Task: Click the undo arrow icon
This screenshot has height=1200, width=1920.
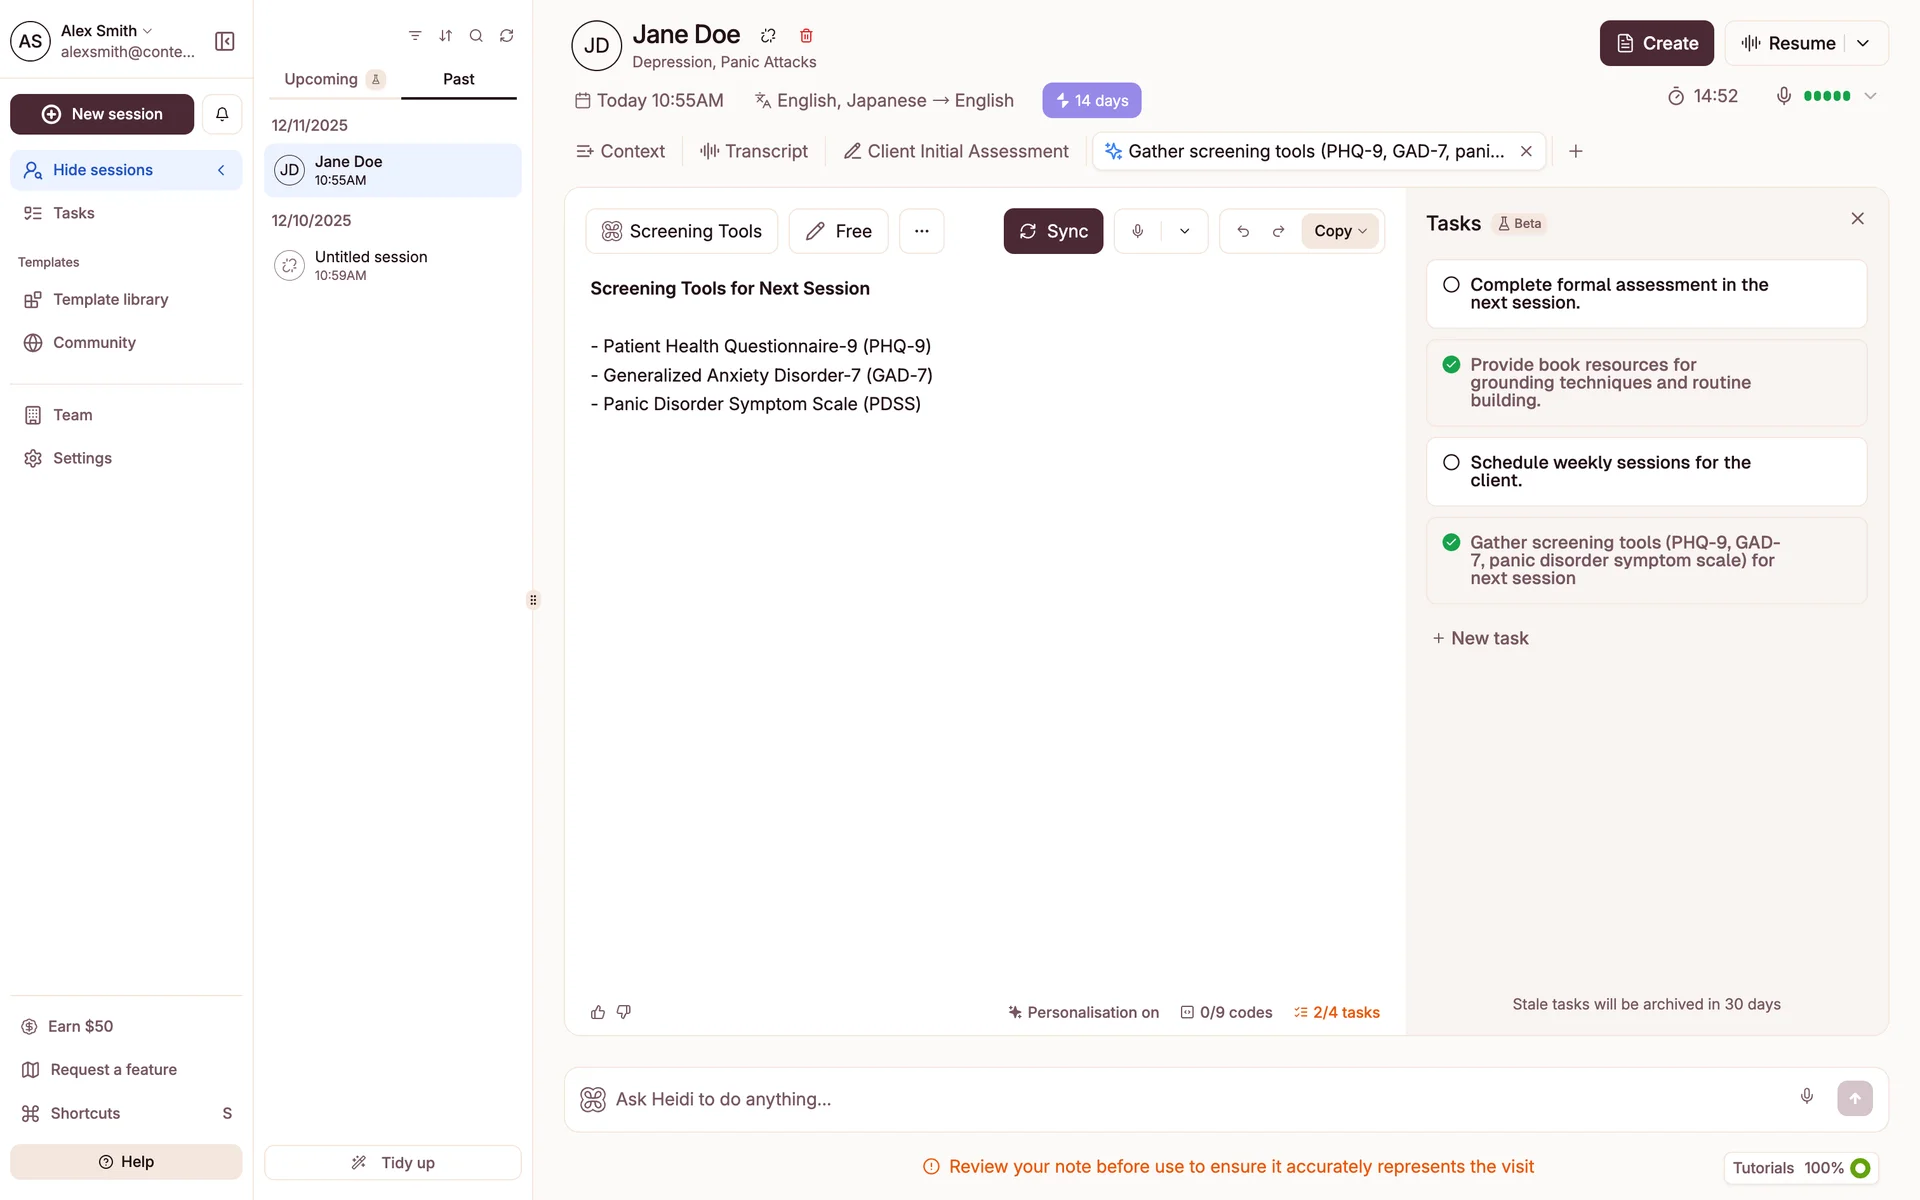Action: tap(1243, 231)
